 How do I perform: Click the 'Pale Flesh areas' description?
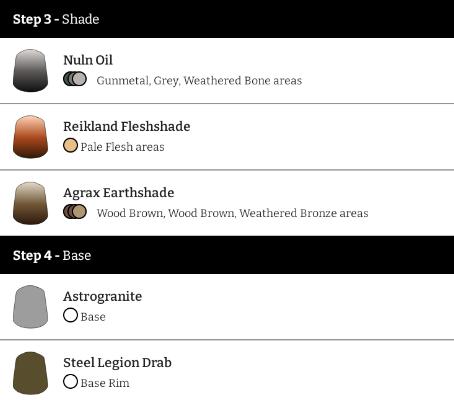[122, 147]
